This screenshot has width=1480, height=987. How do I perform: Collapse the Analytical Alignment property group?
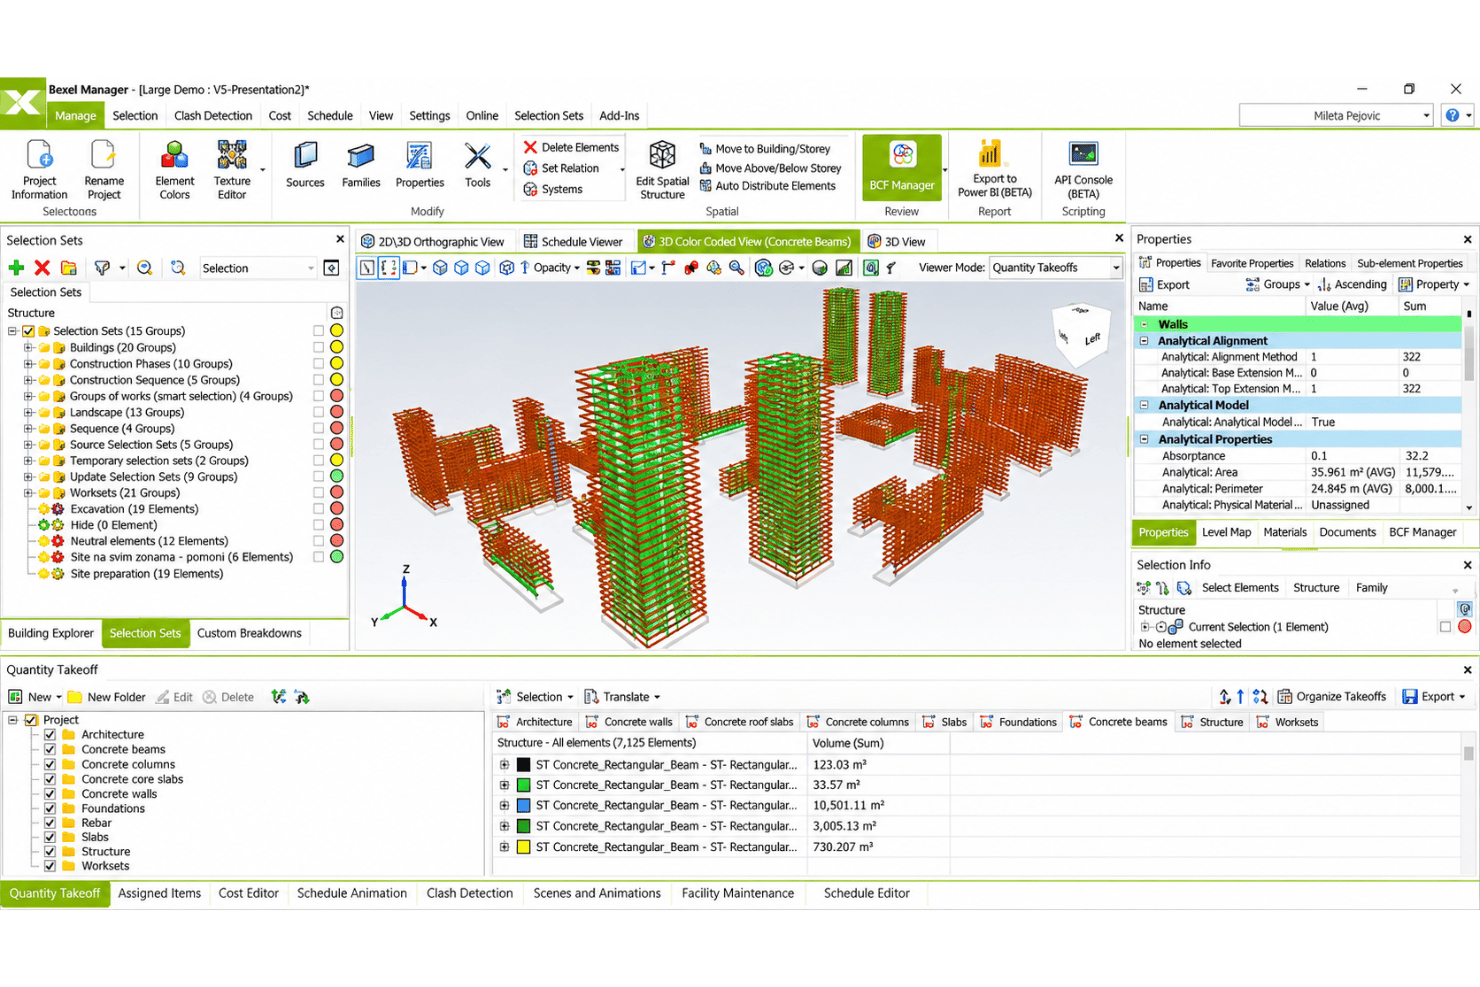pos(1144,341)
